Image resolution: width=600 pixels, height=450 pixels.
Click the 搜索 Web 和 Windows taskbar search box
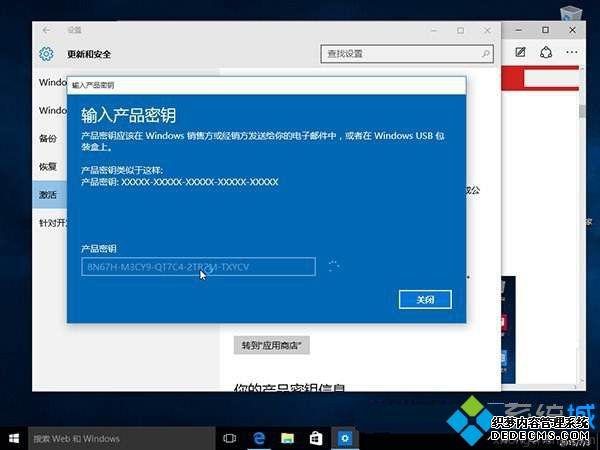(121, 439)
